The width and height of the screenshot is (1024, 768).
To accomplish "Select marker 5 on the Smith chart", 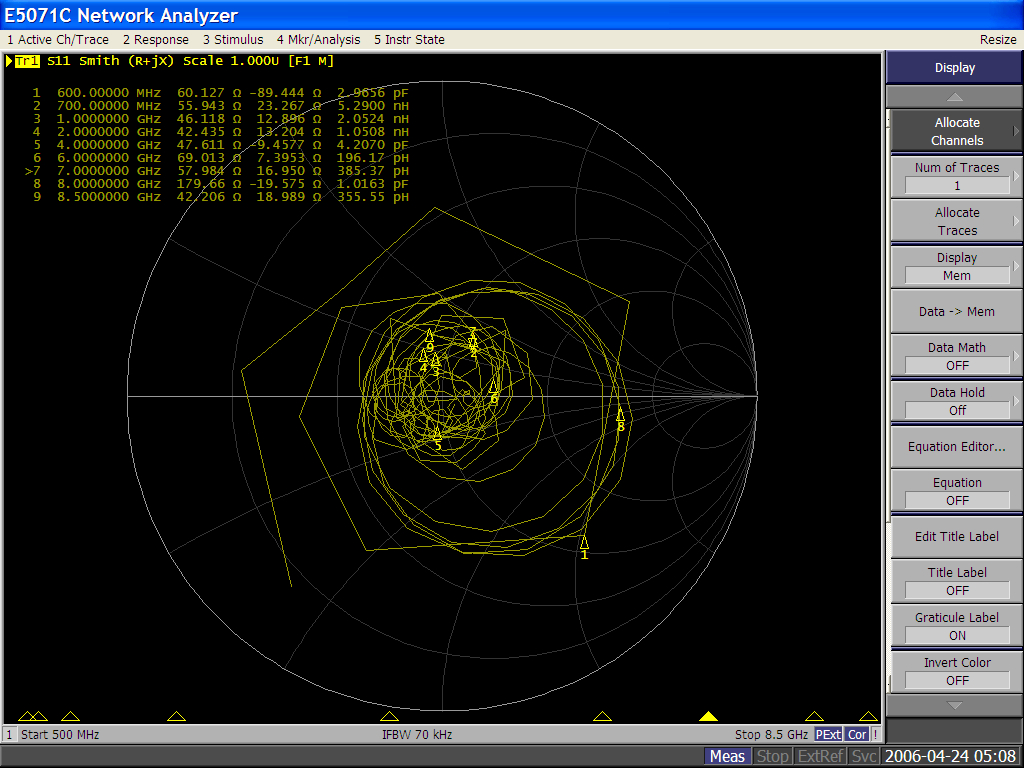I will [x=438, y=438].
